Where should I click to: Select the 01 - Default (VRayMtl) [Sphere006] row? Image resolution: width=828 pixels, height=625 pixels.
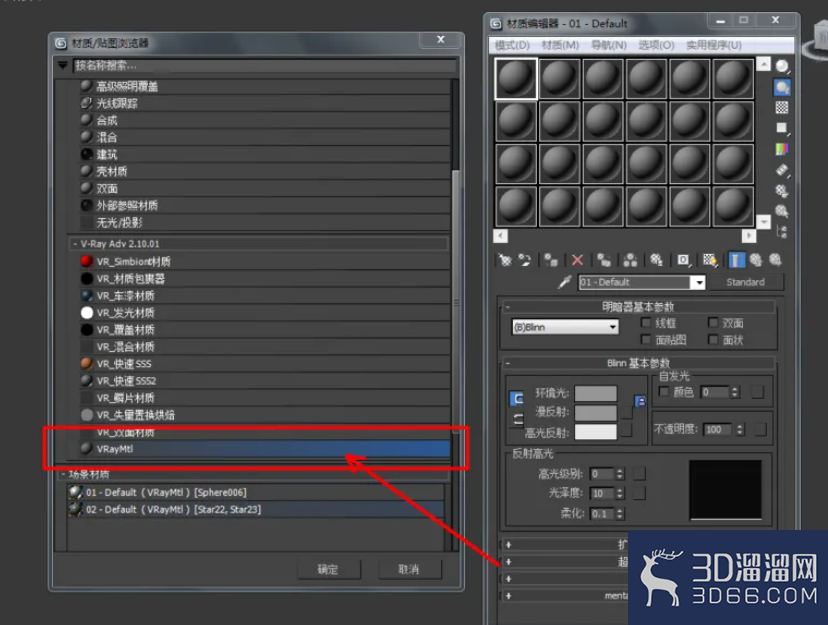coord(256,492)
